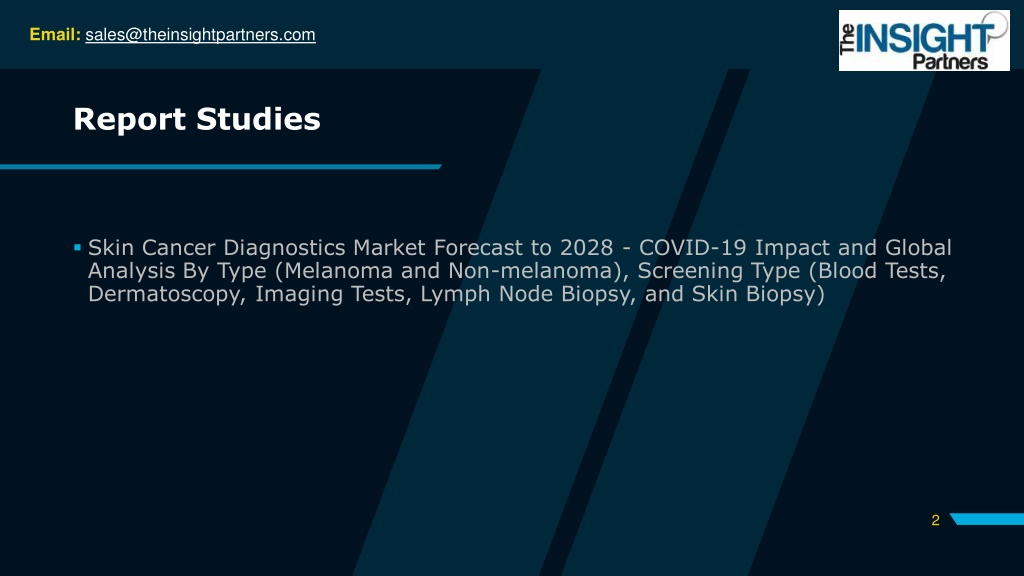Click slide number 2
This screenshot has width=1024, height=576.
pyautogui.click(x=935, y=520)
